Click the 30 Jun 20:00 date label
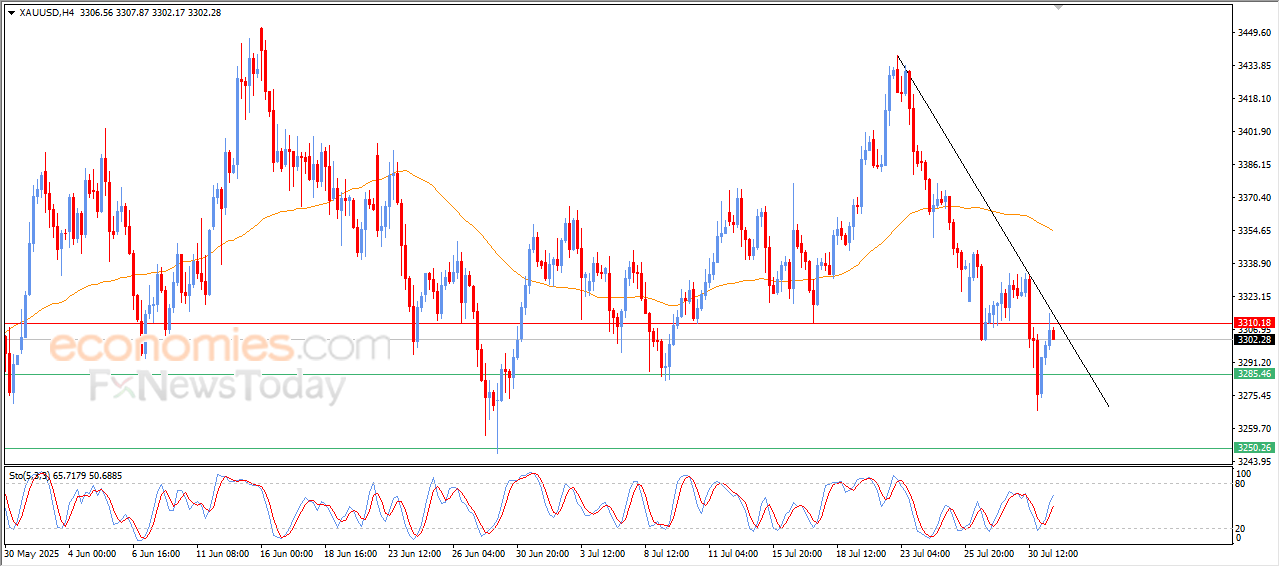Screen dimensions: 1280x567 [x=541, y=552]
